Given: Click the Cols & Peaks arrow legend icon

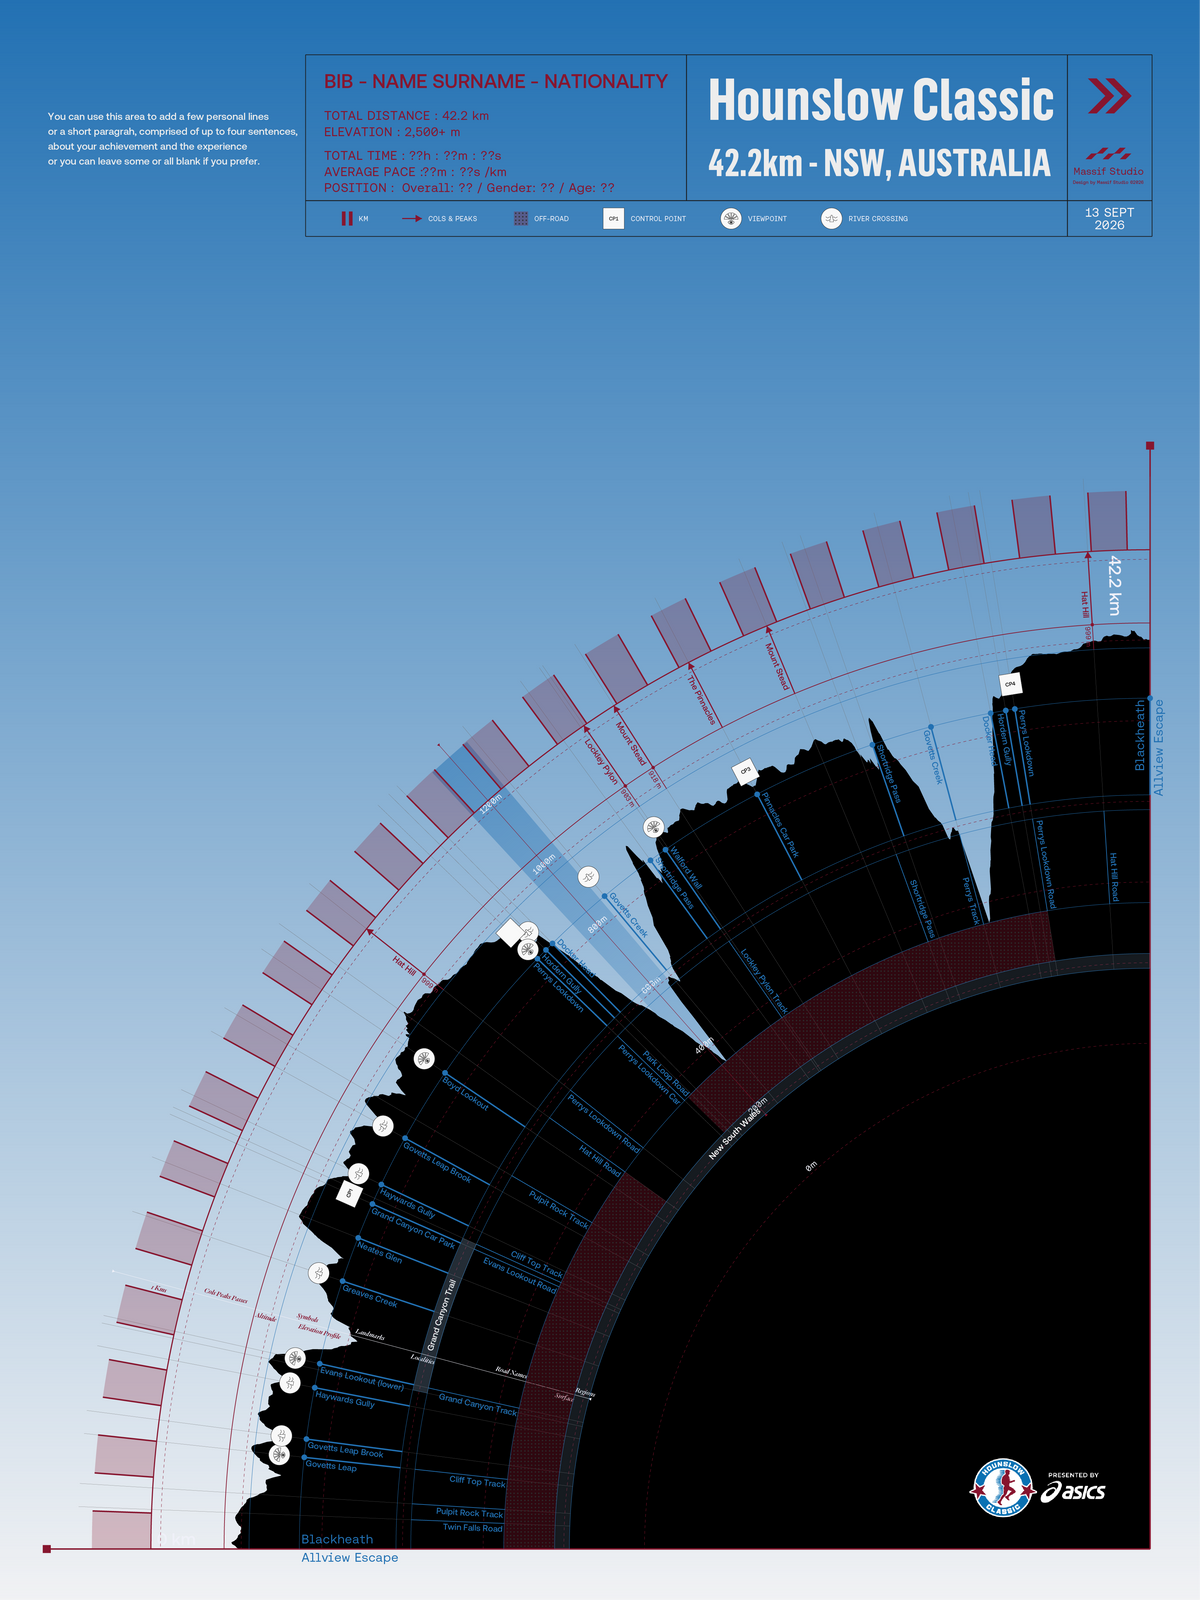Looking at the screenshot, I should tap(411, 218).
